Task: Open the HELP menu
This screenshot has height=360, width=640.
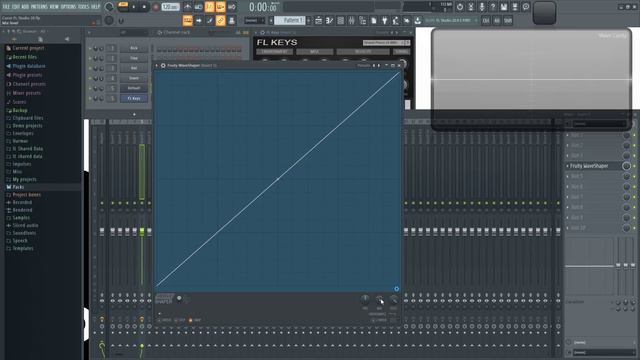Action: [95, 7]
